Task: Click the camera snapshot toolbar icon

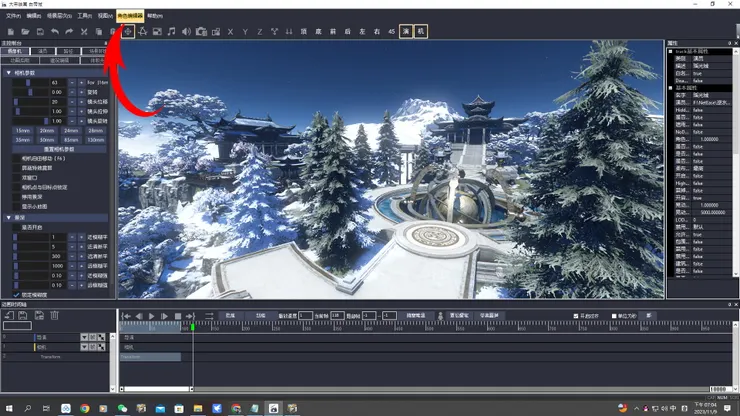Action: [202, 32]
